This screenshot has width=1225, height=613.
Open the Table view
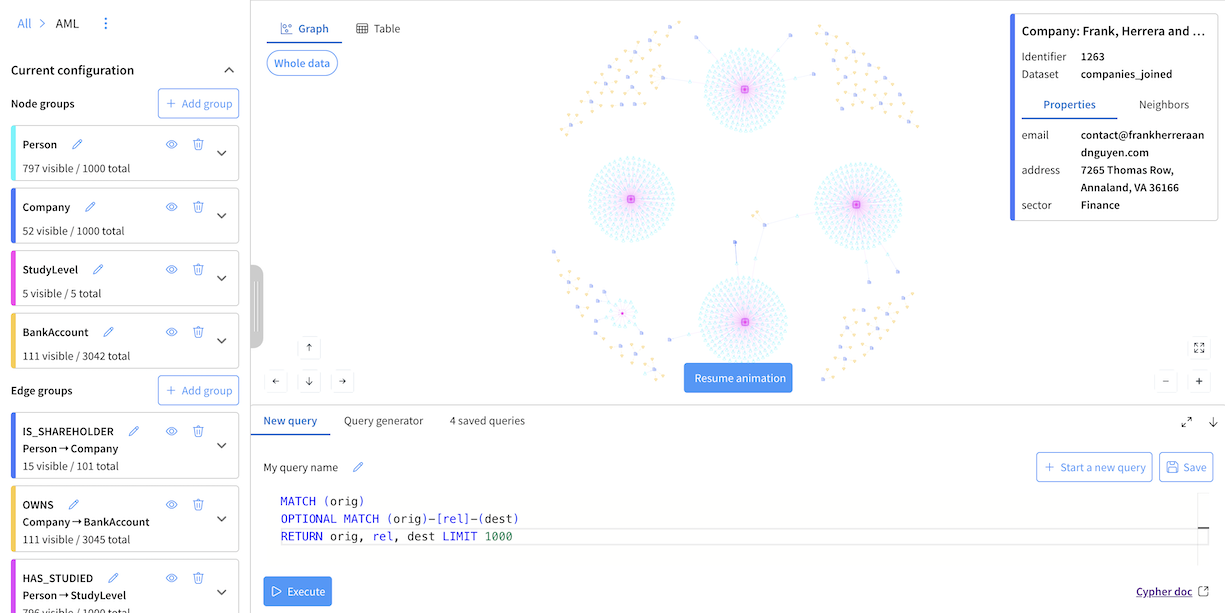[x=377, y=28]
